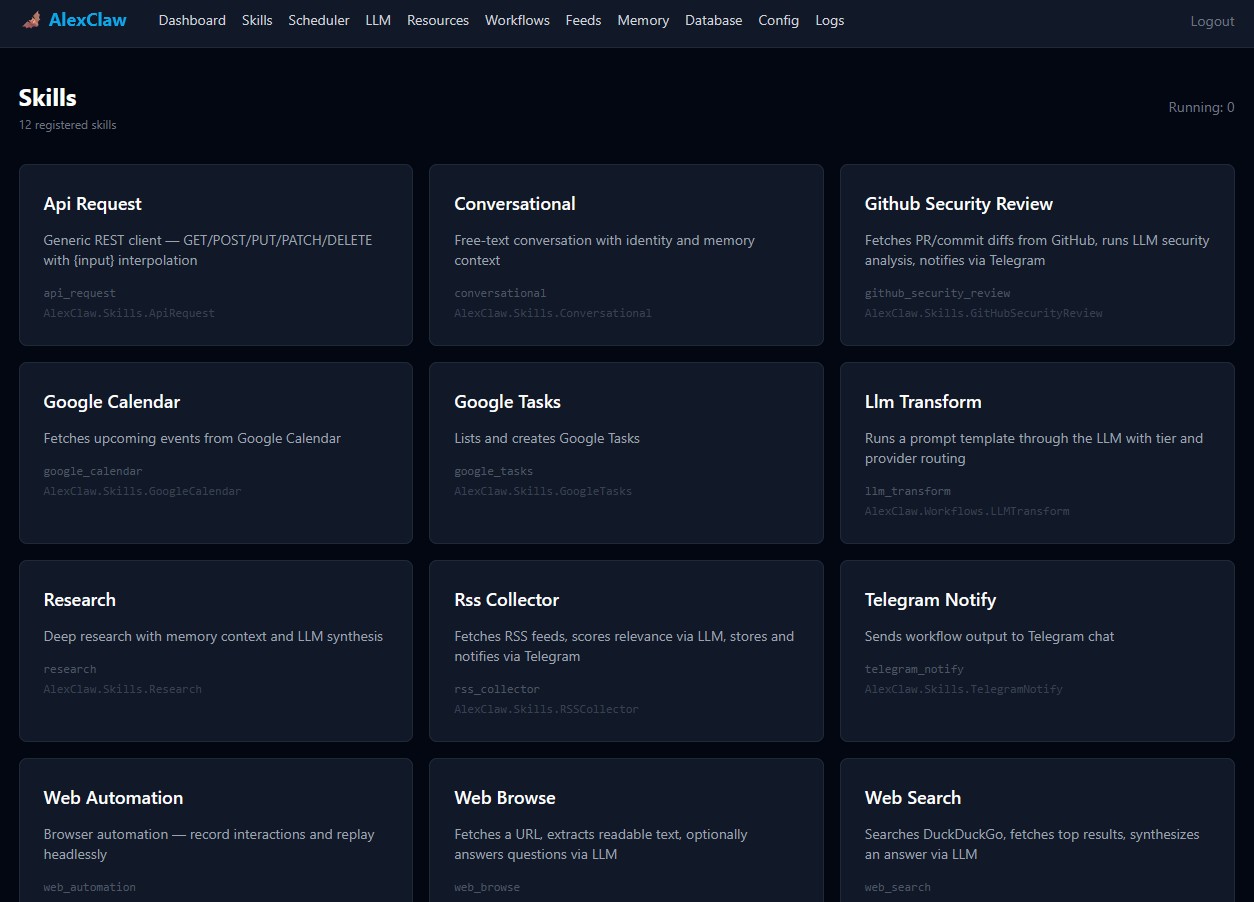Screen dimensions: 1254x902
Task: Select the Api Request skill card title
Action: pos(93,204)
